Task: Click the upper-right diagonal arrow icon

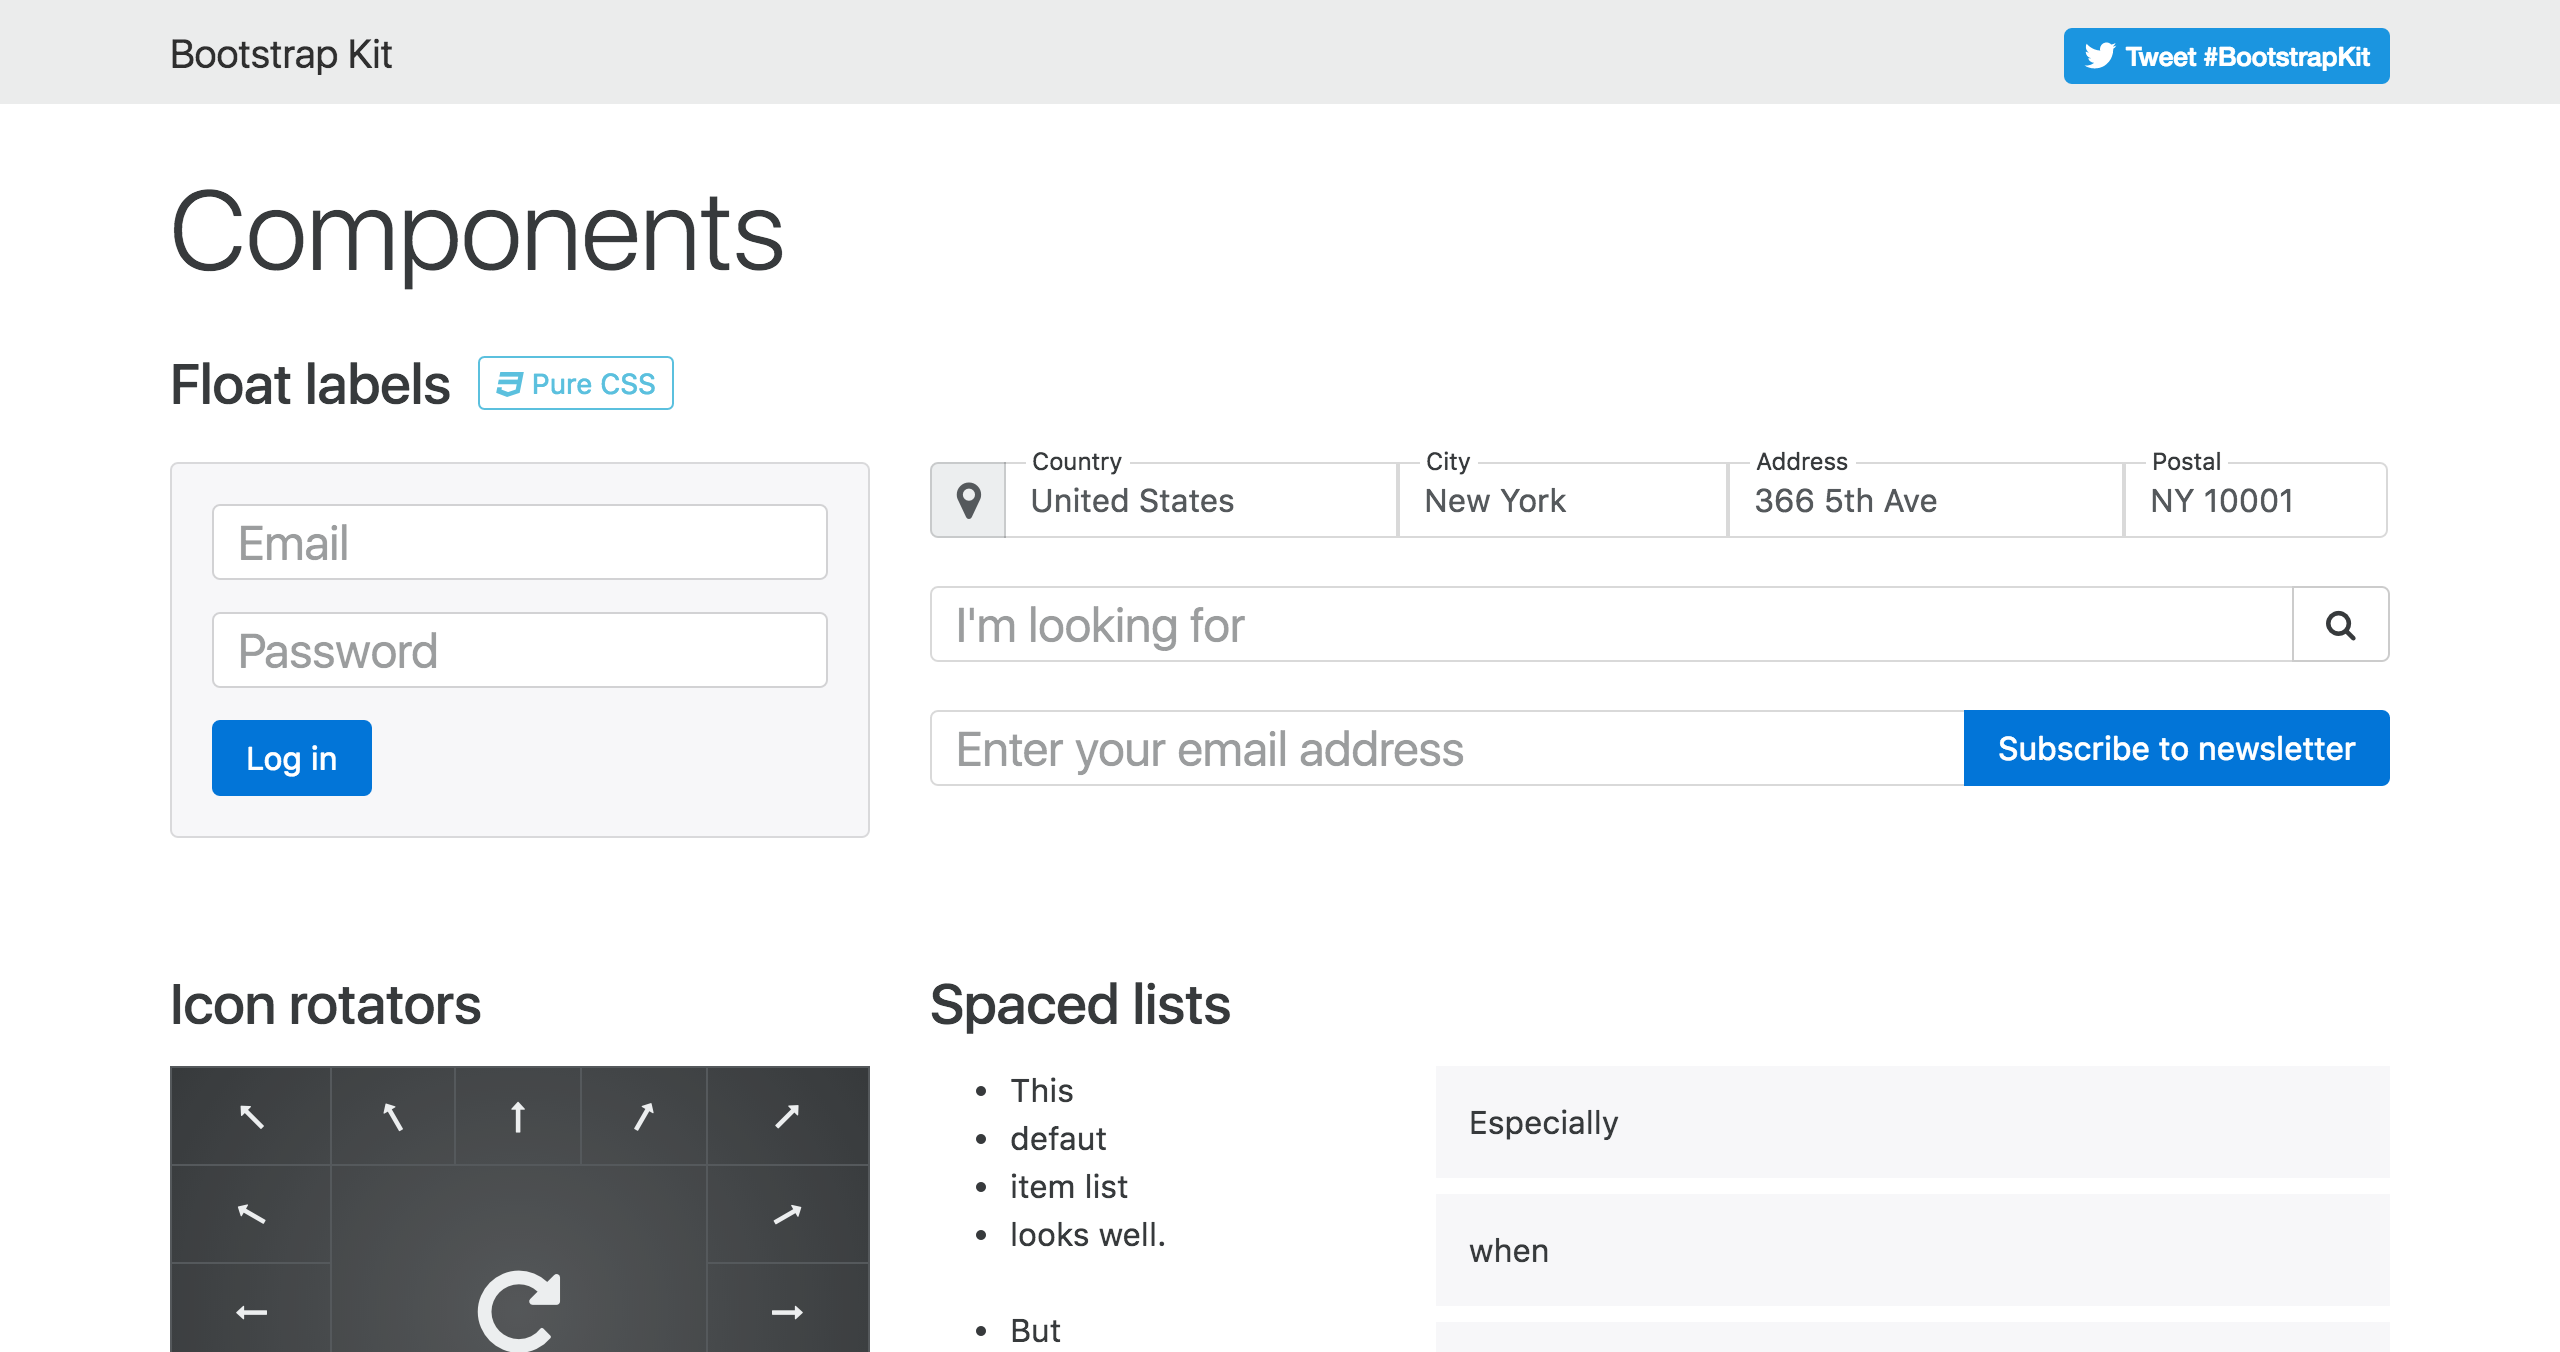Action: 782,1115
